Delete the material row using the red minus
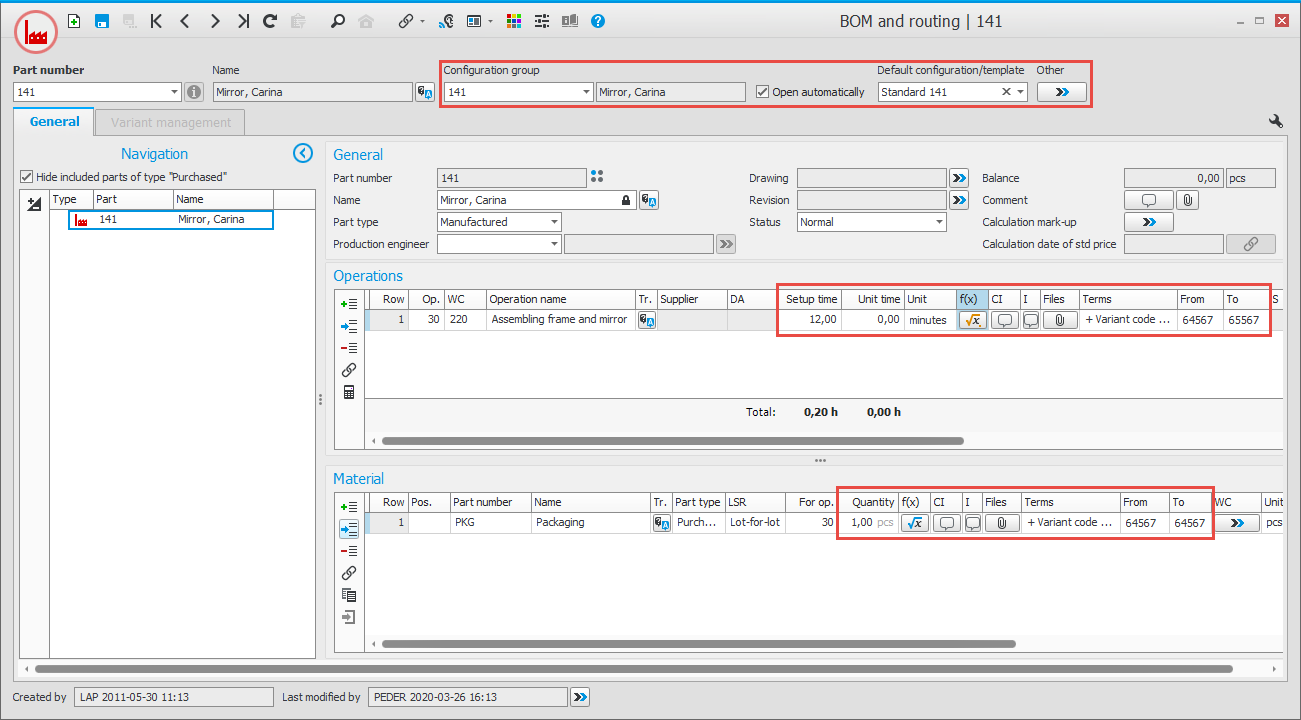Image resolution: width=1301 pixels, height=720 pixels. point(348,550)
